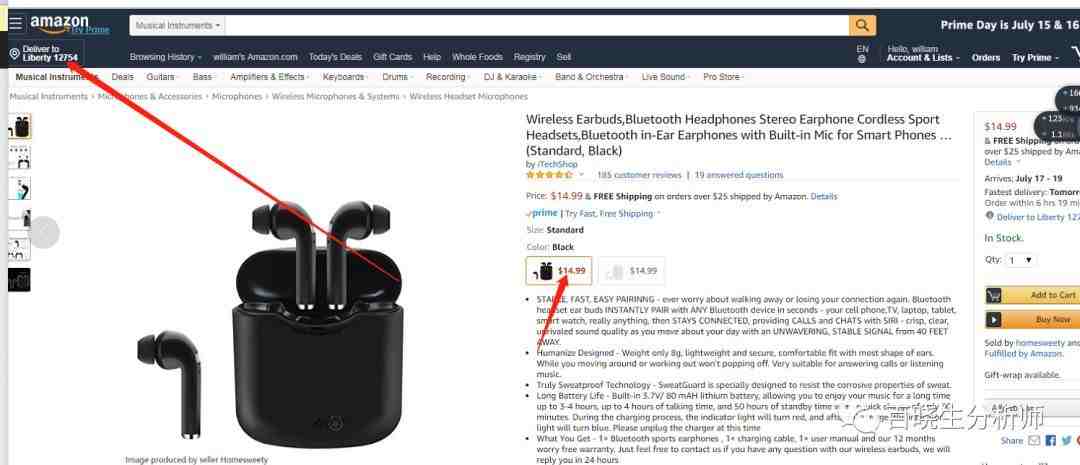Select the white color swatch option
Screen dimensions: 1080x465
click(x=632, y=271)
